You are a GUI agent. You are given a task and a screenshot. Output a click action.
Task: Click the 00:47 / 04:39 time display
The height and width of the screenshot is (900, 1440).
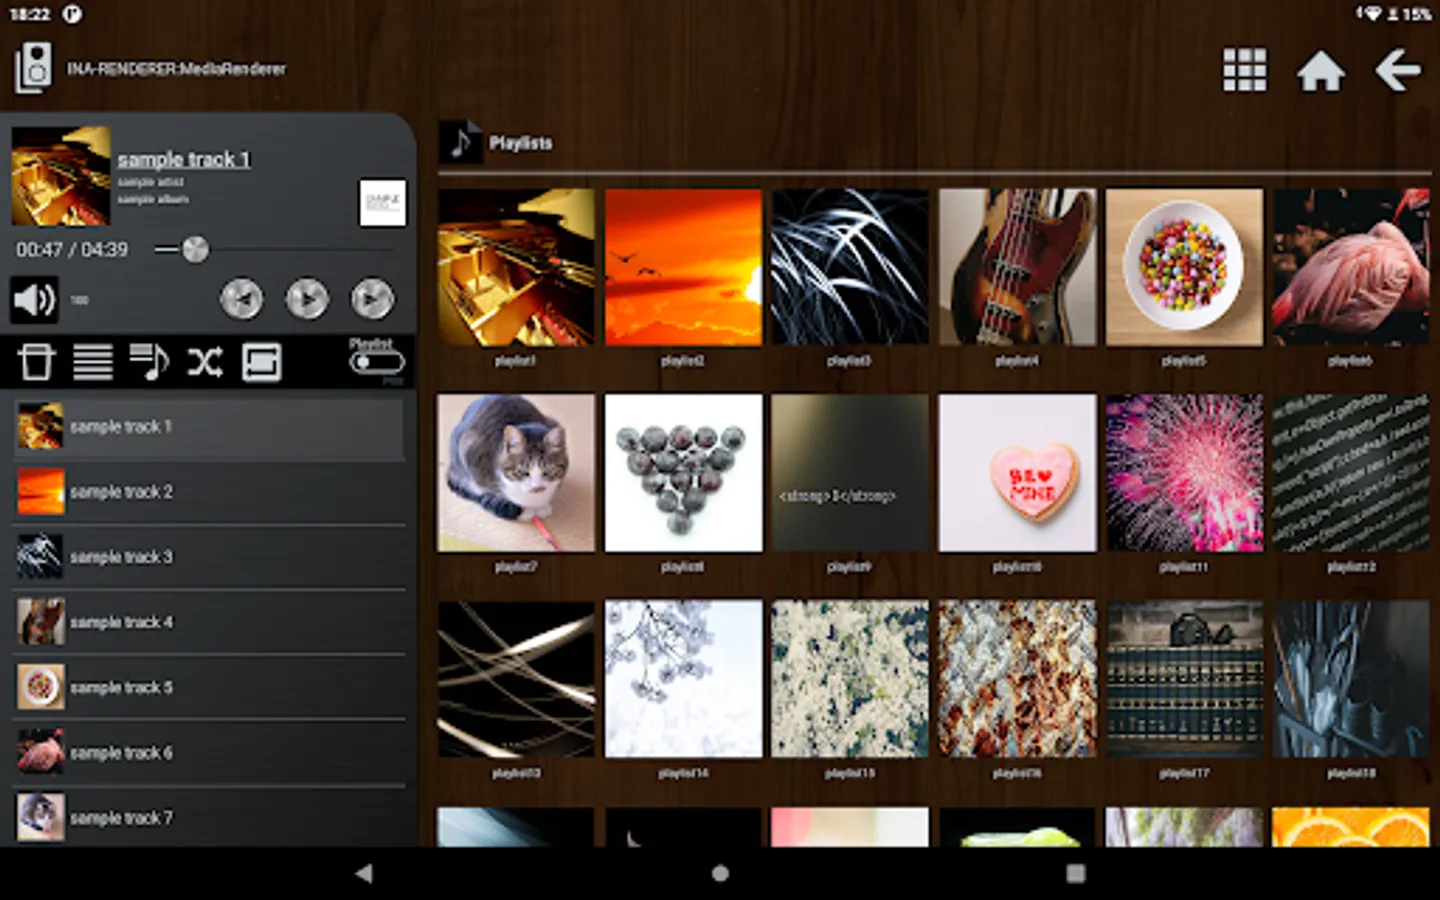(72, 249)
